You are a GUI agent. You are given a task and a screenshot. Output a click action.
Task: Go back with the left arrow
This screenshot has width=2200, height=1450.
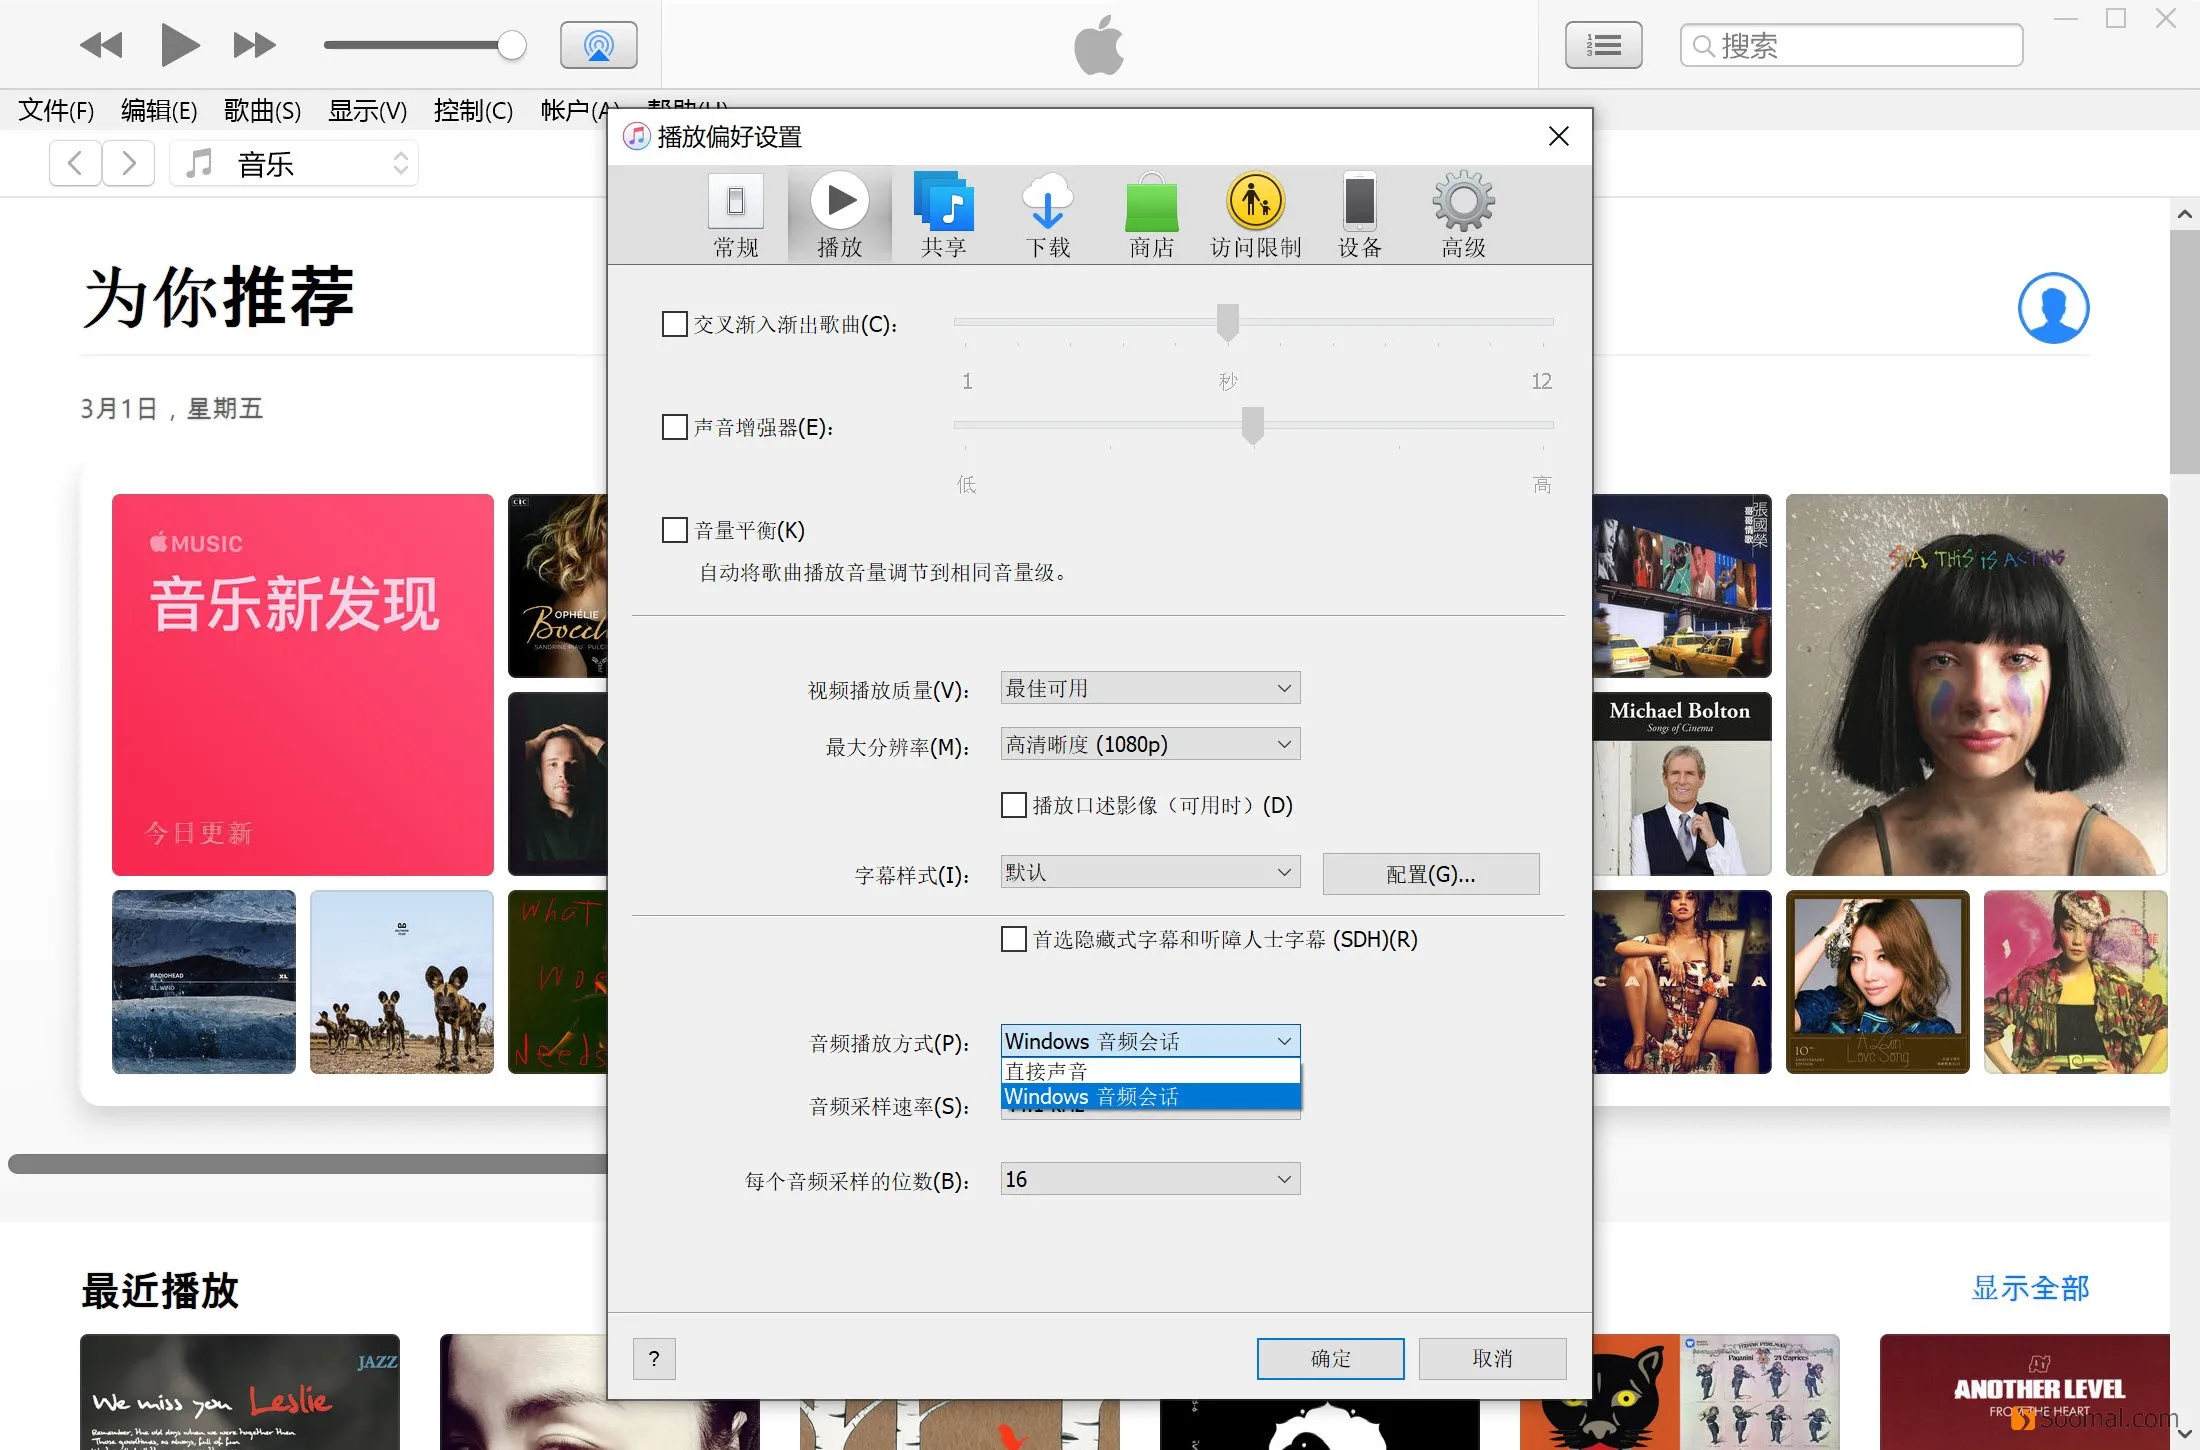75,163
